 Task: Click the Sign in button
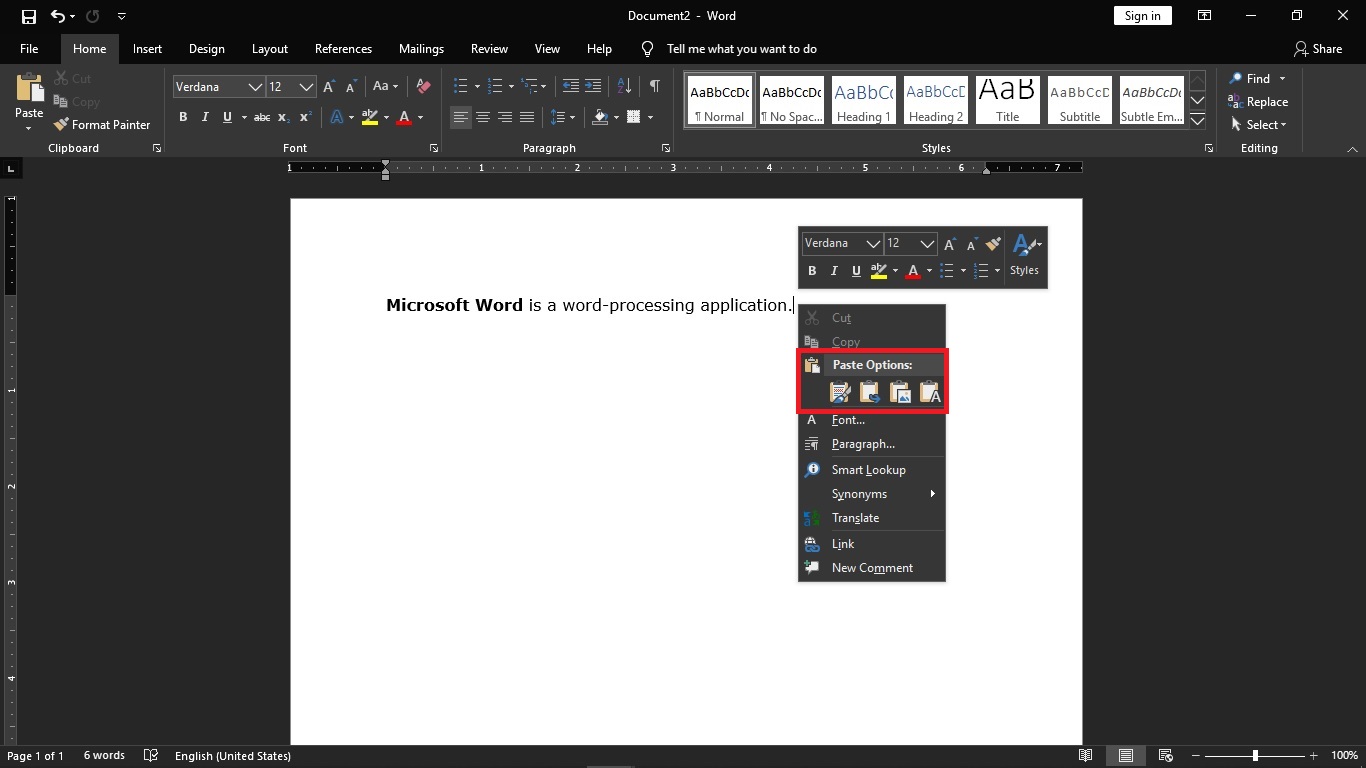(1142, 16)
